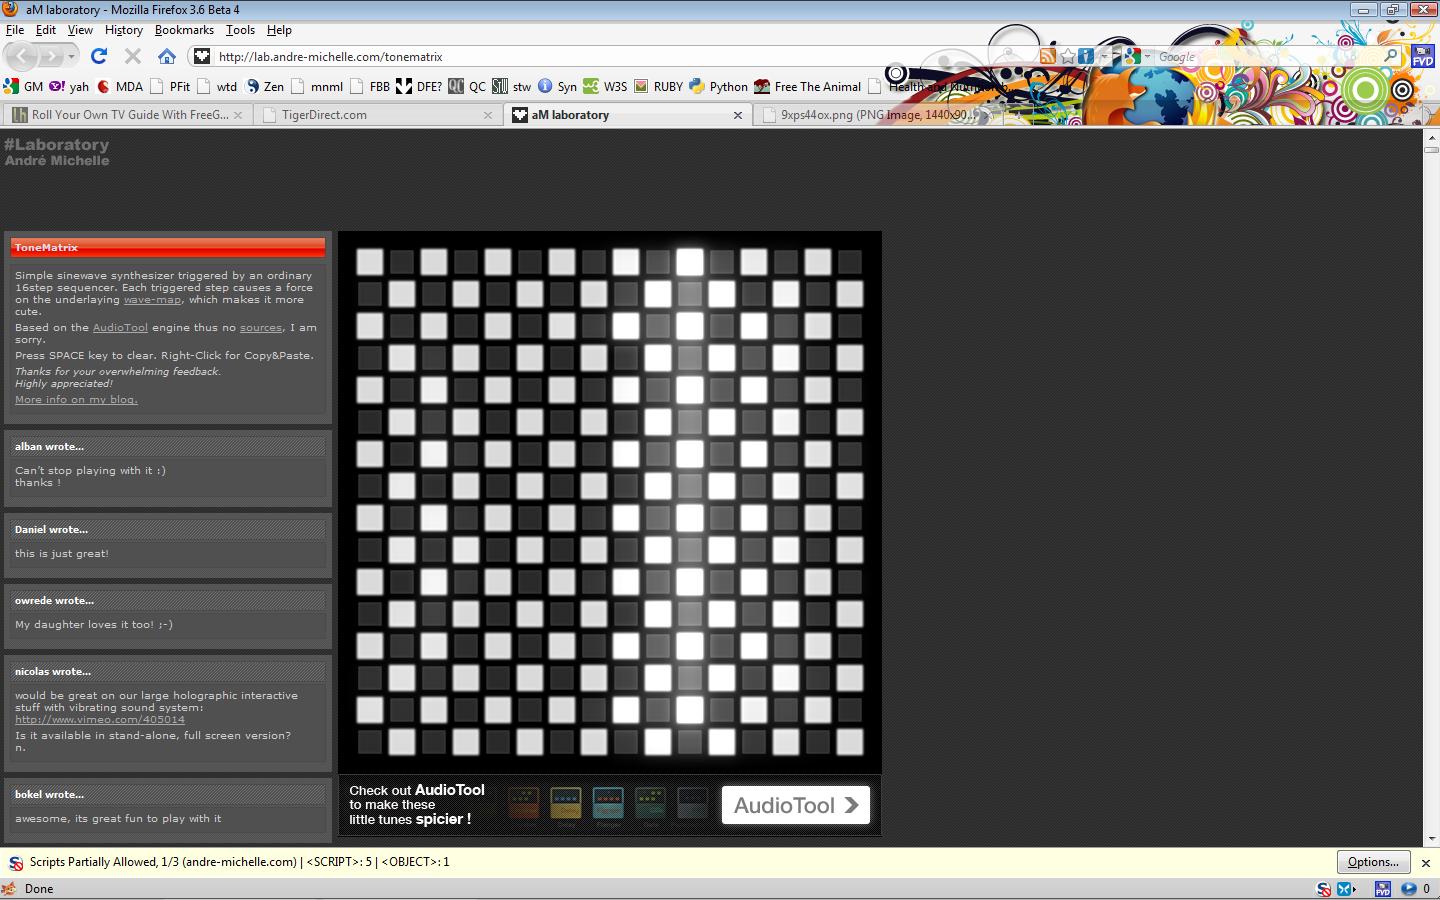Toggle the bottom-right cell of the ToneMatrix grid

(850, 742)
